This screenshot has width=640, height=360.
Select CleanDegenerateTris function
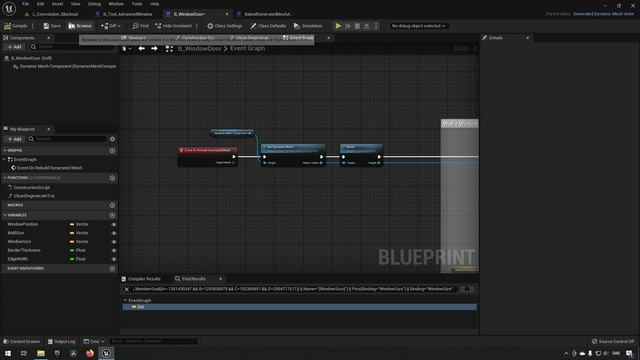33,196
